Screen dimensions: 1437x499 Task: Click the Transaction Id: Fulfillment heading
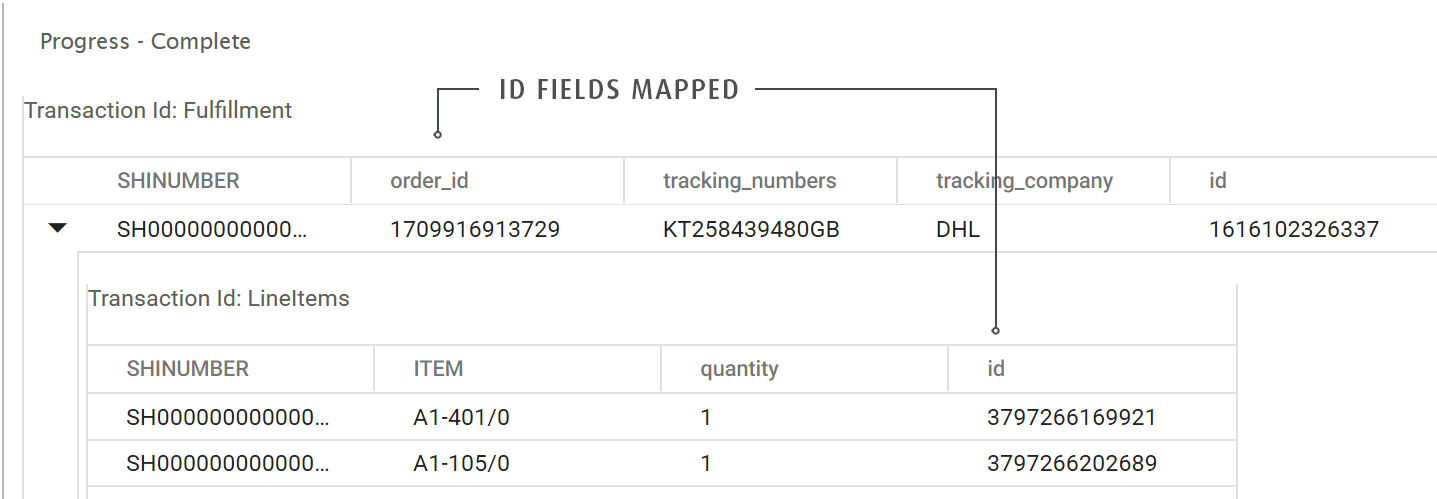point(158,110)
